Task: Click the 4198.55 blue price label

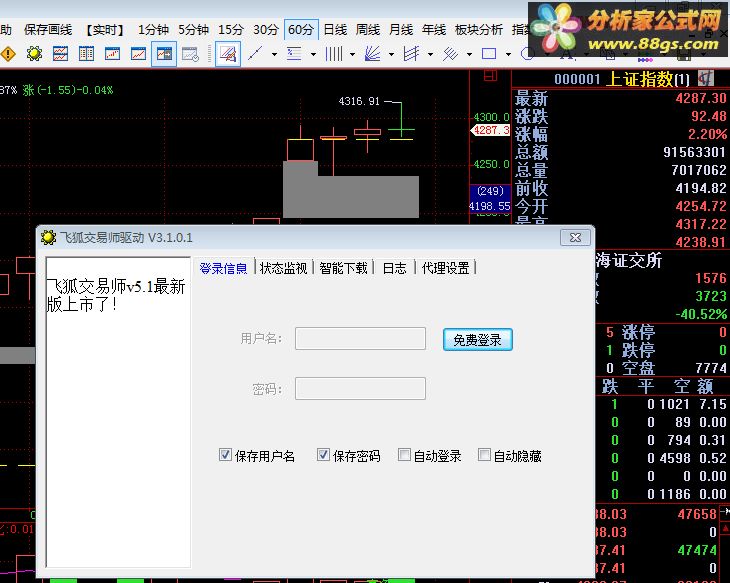Action: point(490,206)
